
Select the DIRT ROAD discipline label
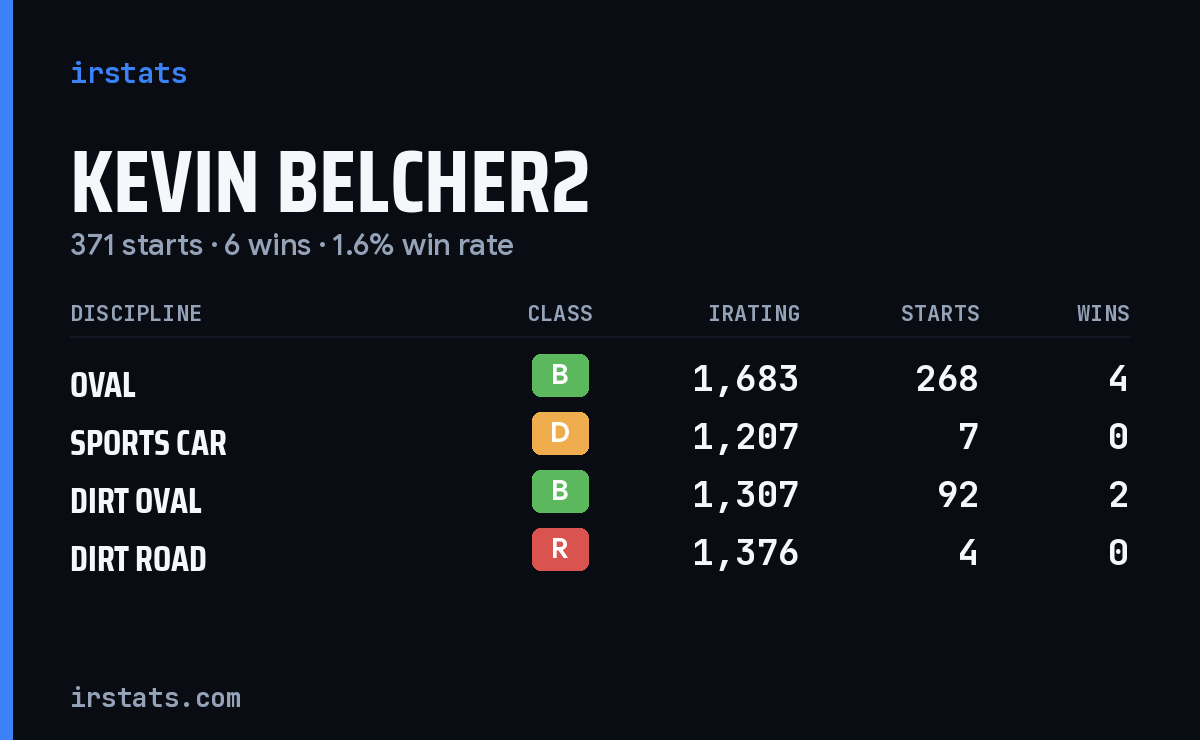coord(138,559)
